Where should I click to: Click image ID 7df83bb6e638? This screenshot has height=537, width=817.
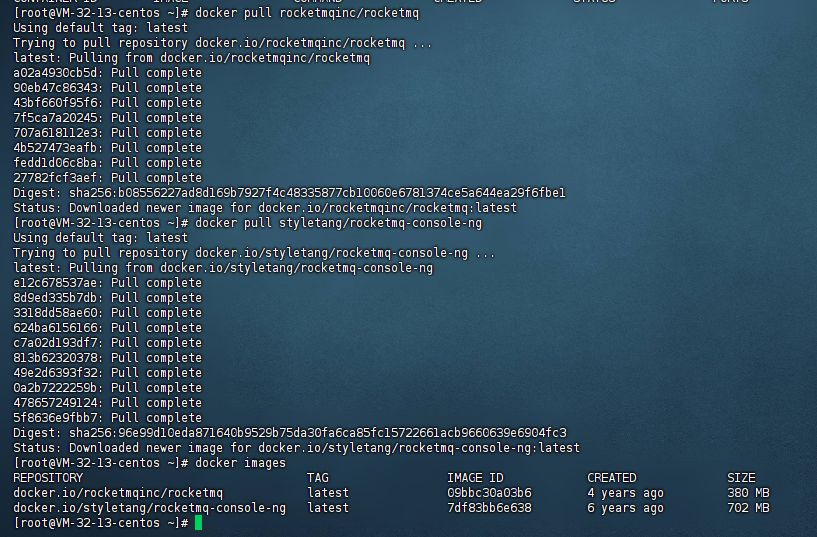489,508
